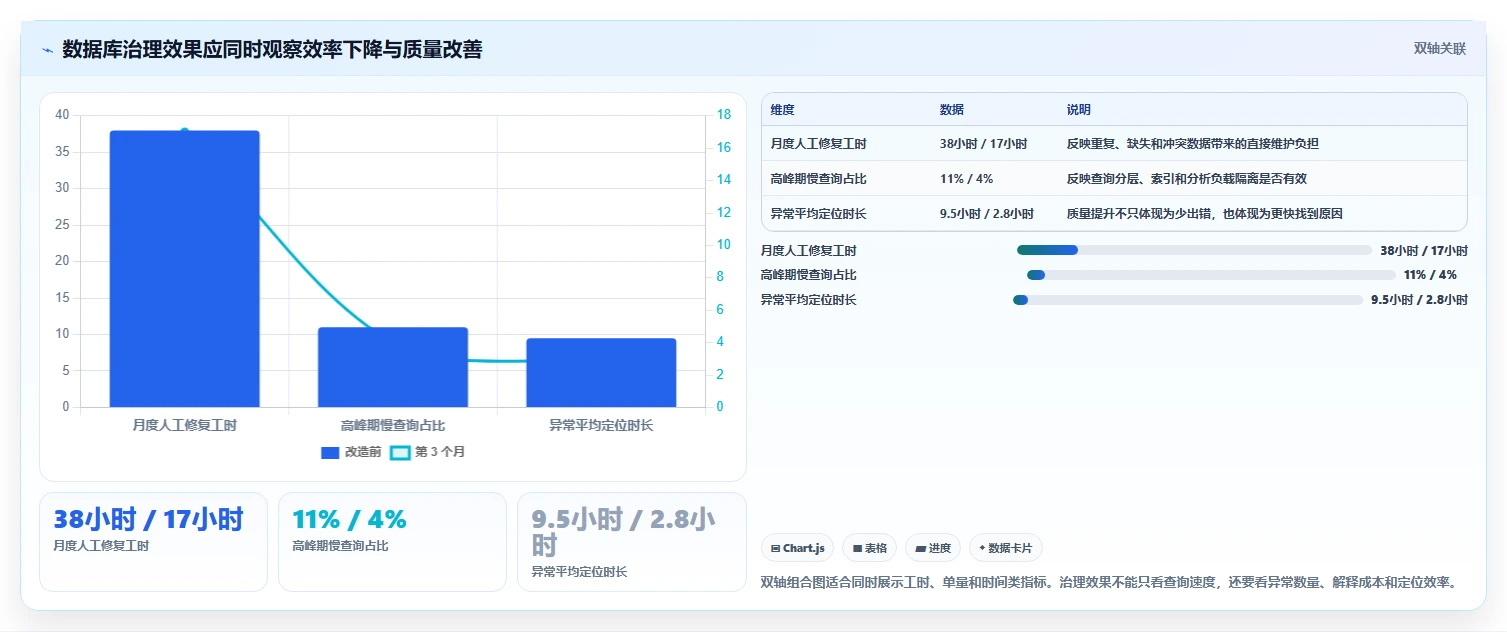
Task: Click the lightning icon beside the card title
Action: [47, 50]
